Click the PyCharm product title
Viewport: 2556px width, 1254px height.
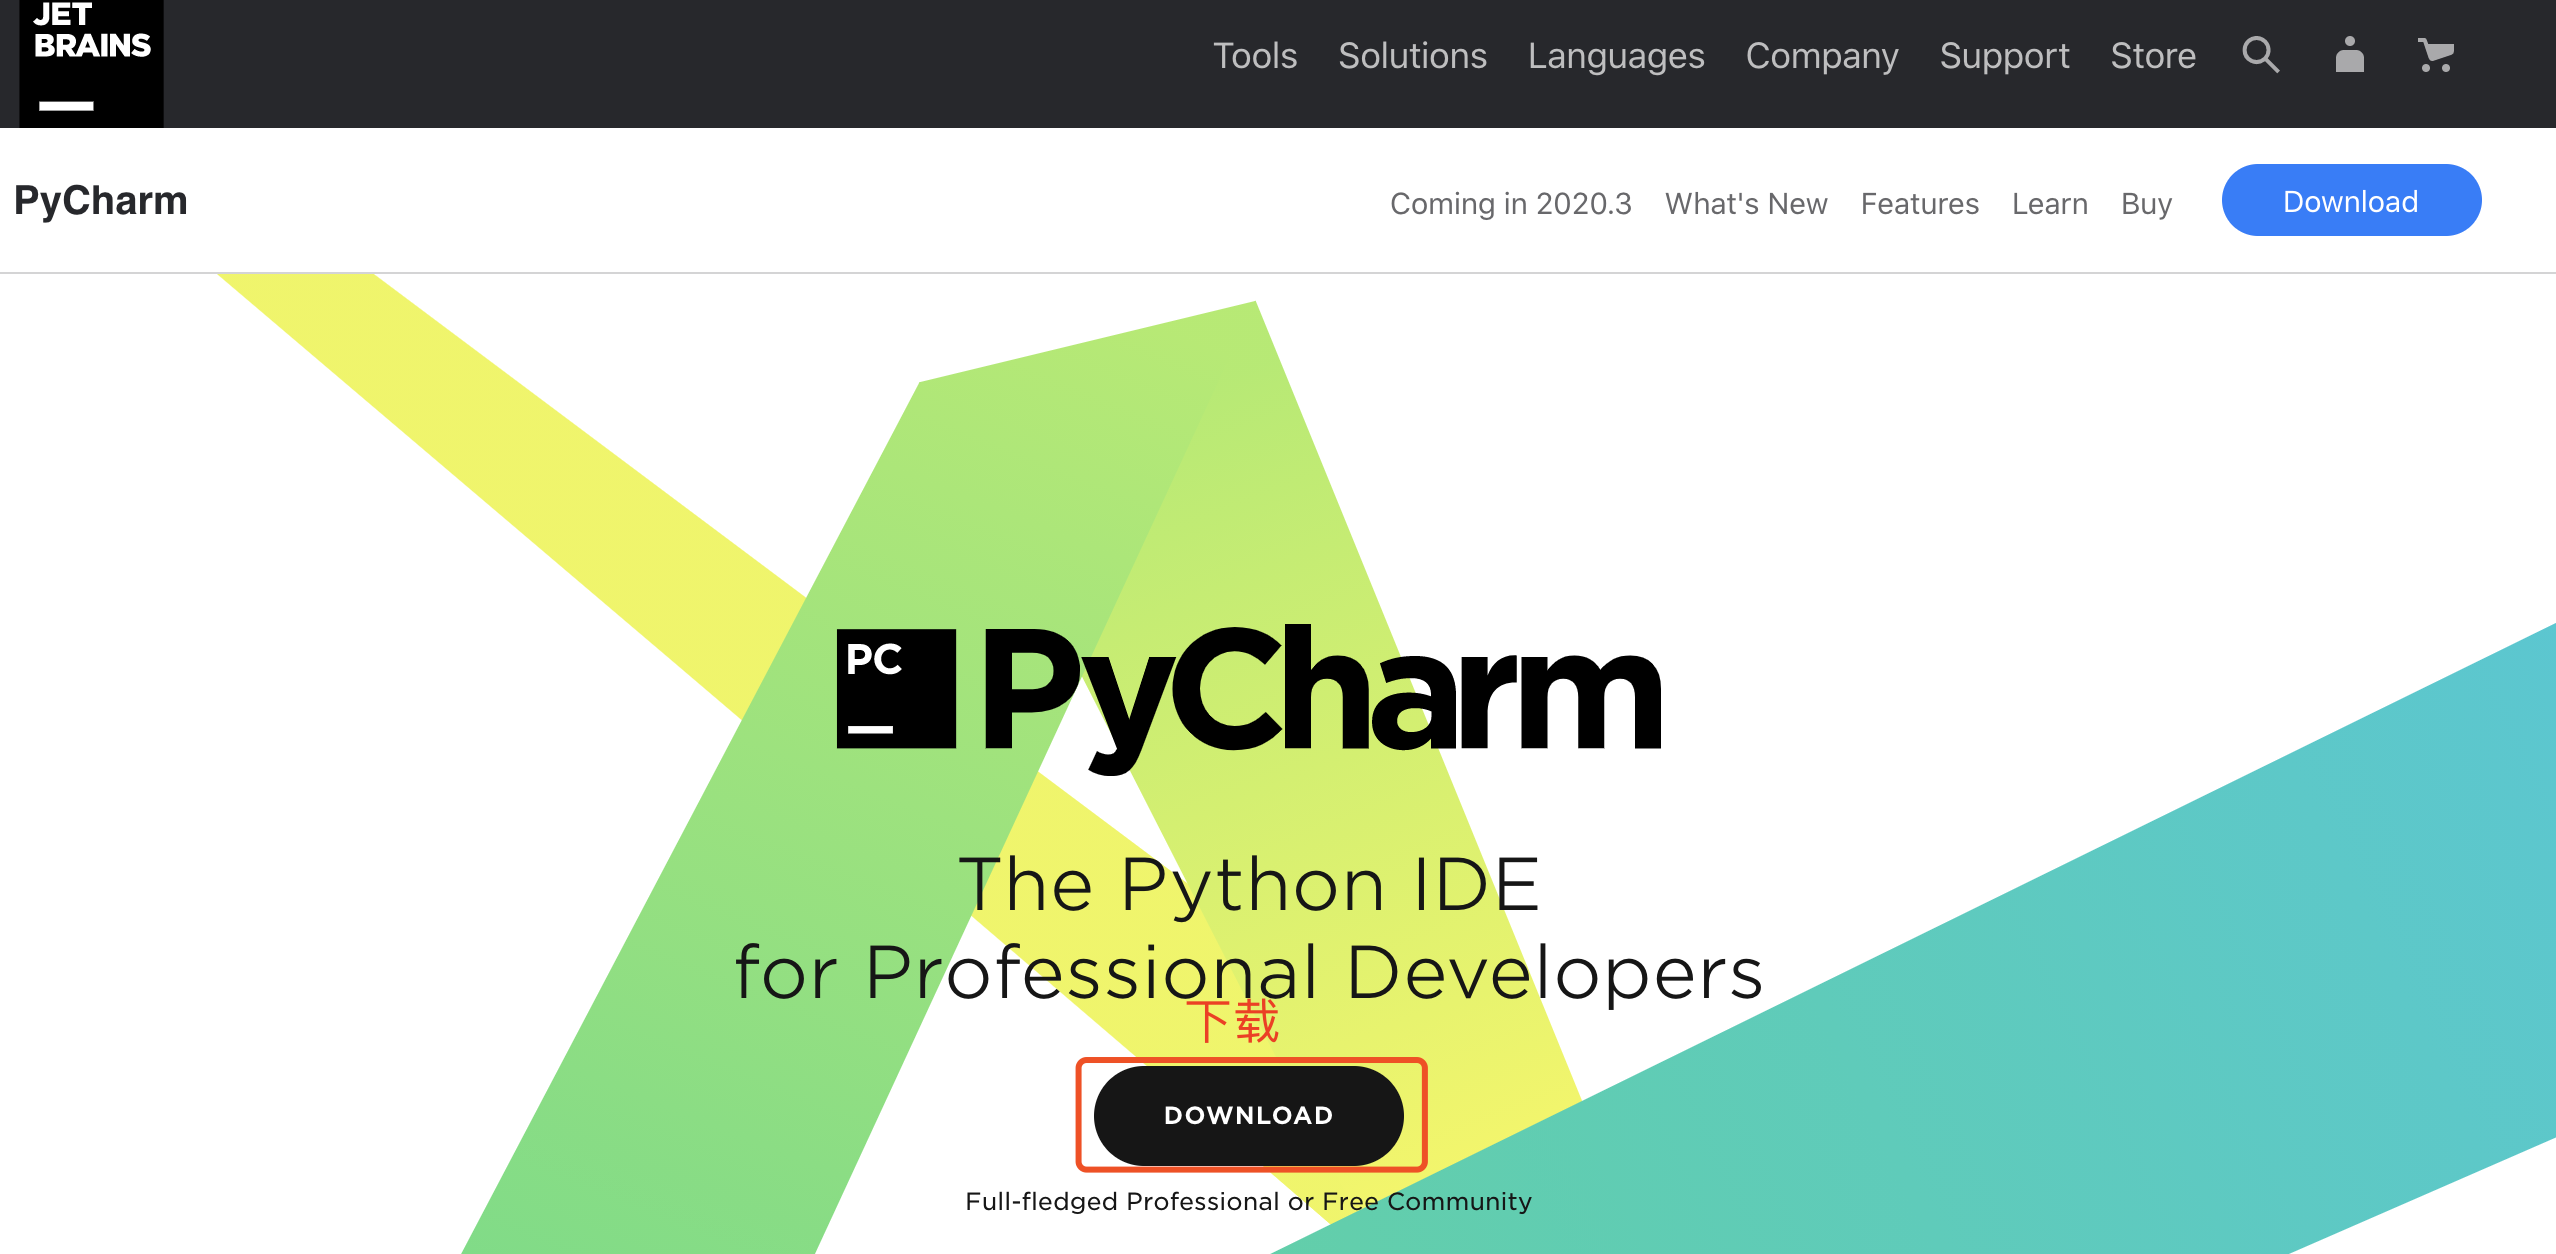pos(101,201)
